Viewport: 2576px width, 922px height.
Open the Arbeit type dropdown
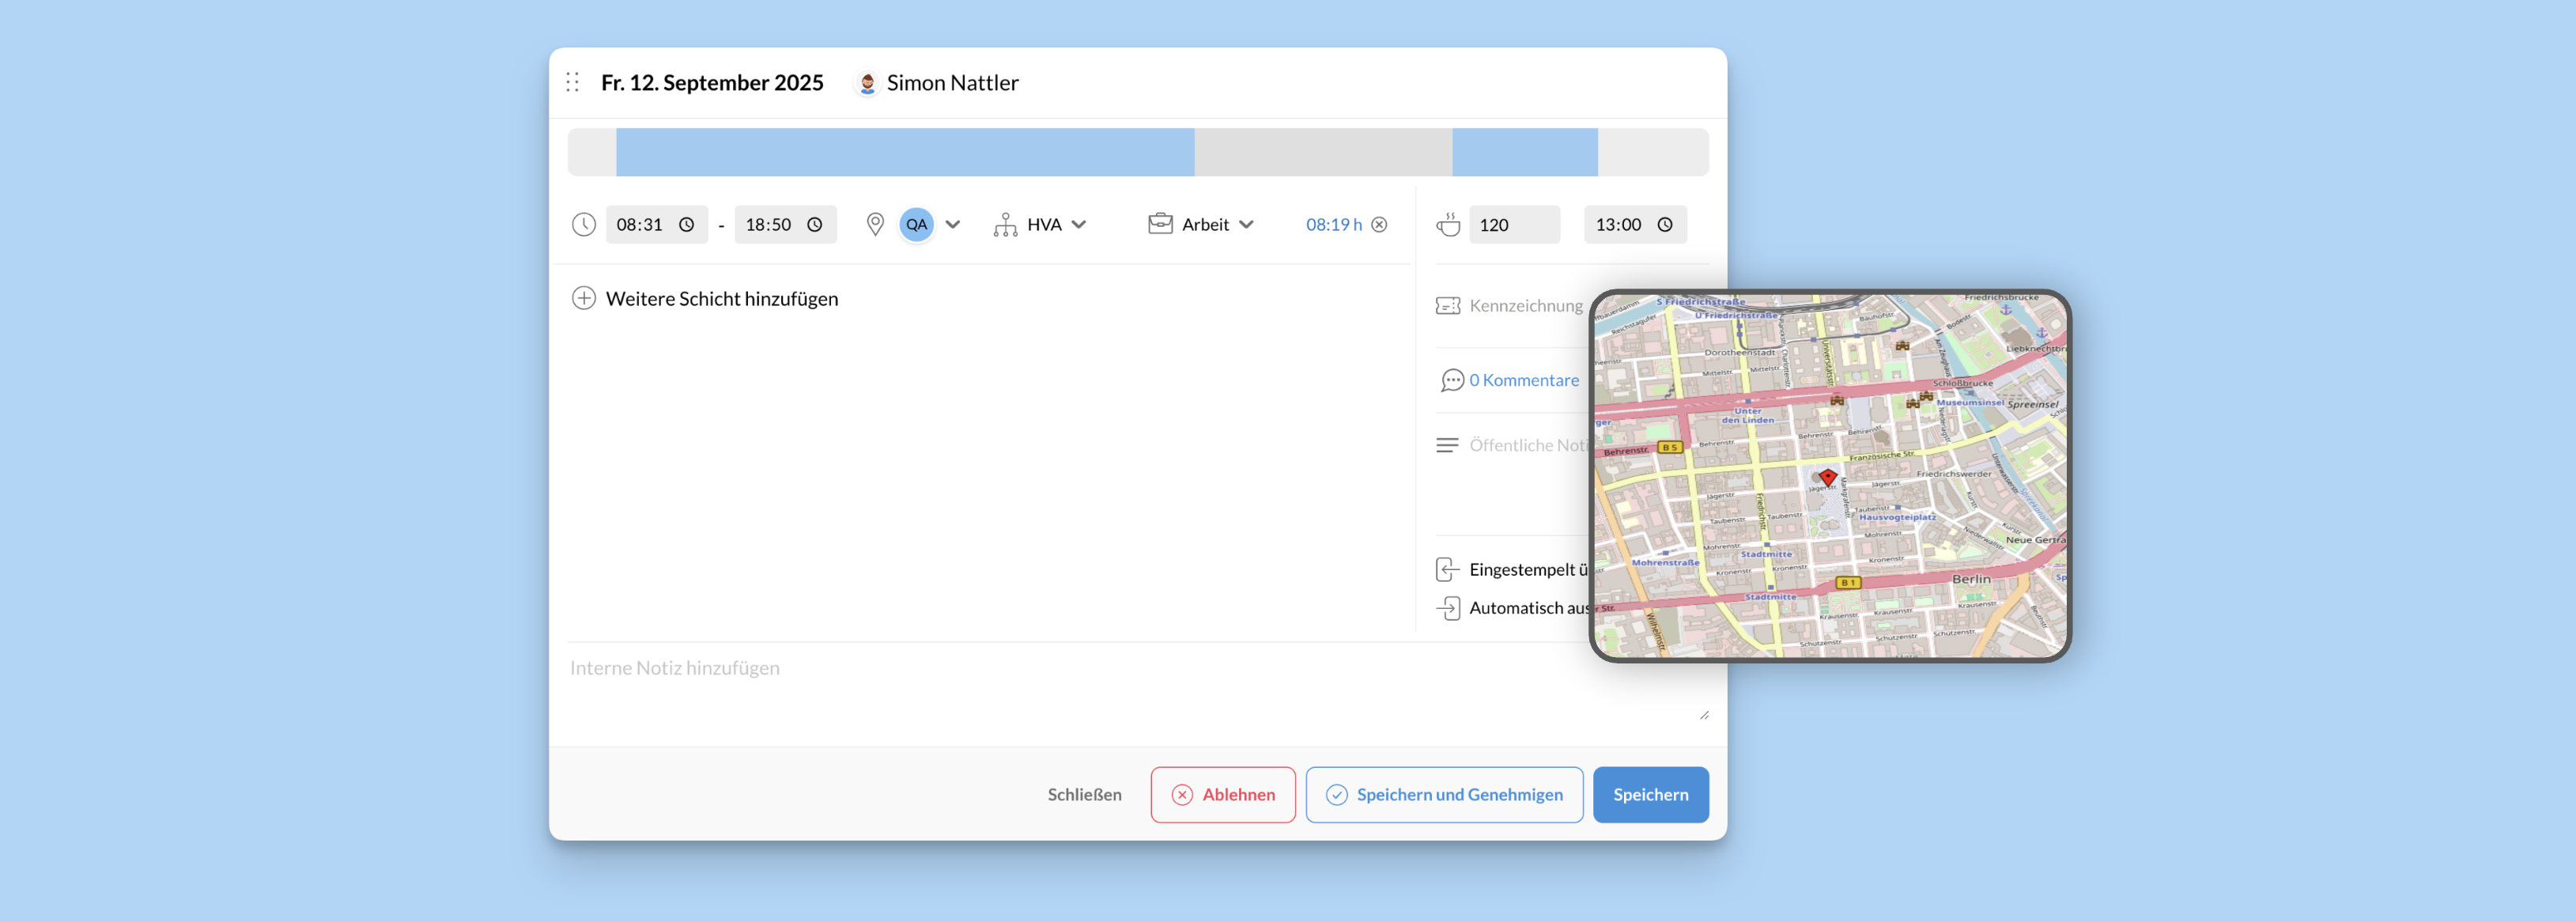click(x=1245, y=225)
